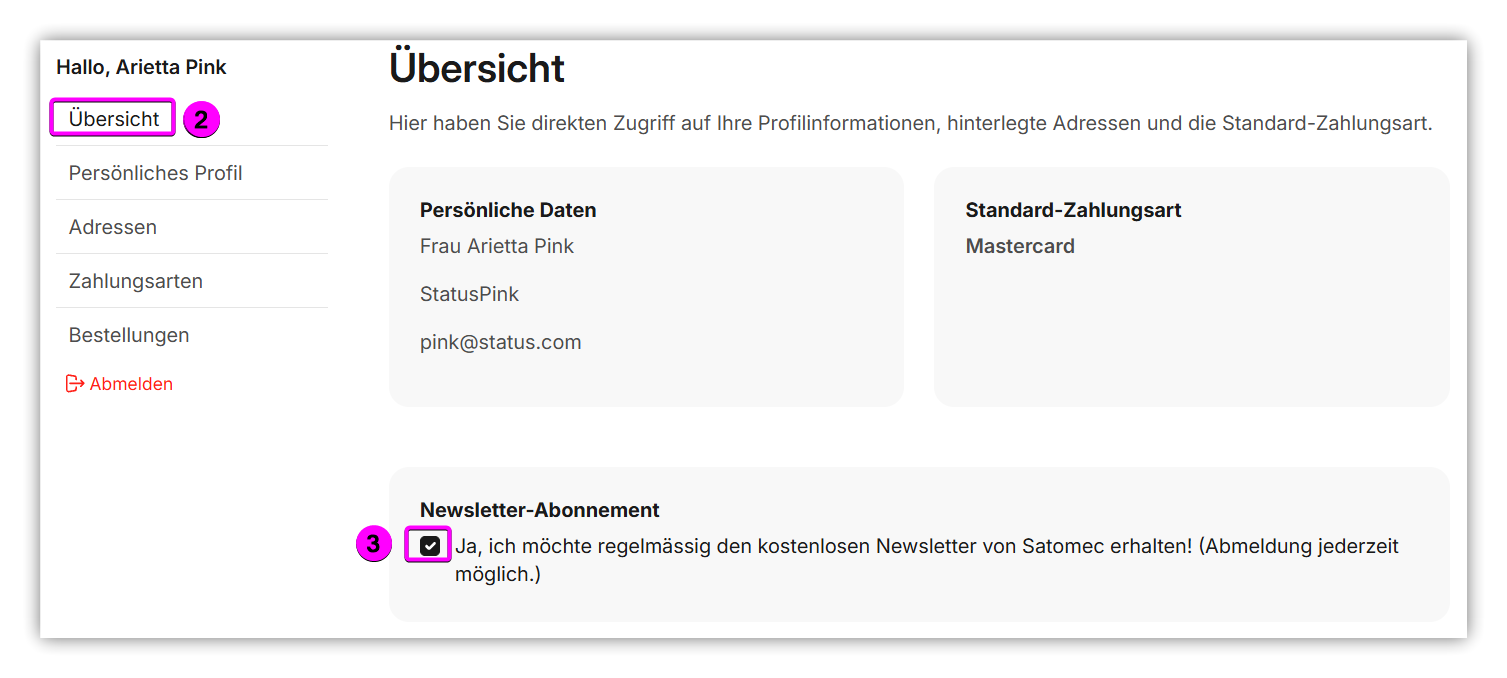
Task: Click the pink@status.com email address
Action: 500,342
